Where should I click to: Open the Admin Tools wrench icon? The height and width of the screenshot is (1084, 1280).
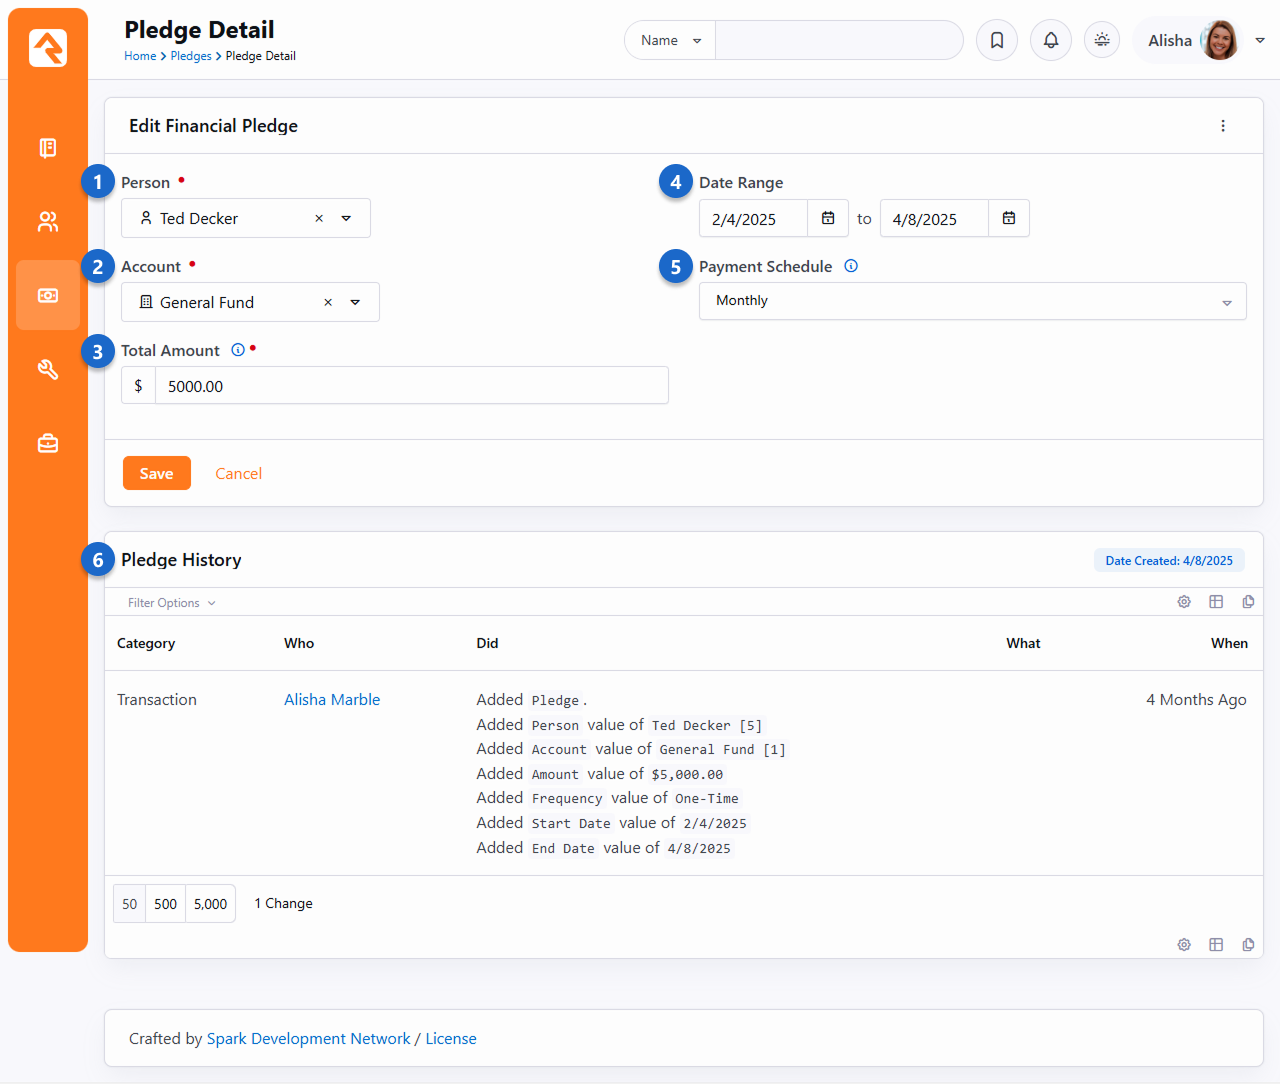[48, 370]
